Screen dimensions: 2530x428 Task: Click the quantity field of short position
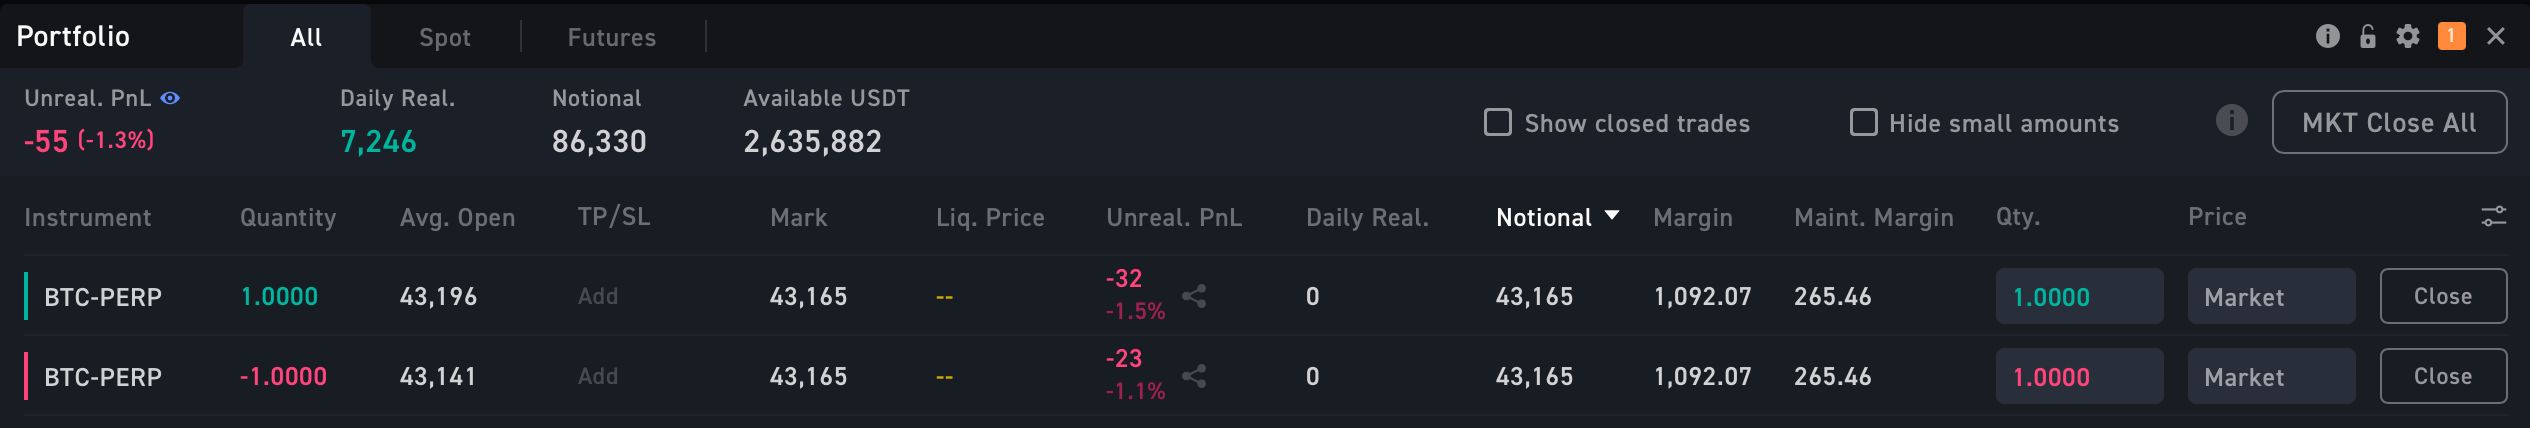click(x=2079, y=376)
